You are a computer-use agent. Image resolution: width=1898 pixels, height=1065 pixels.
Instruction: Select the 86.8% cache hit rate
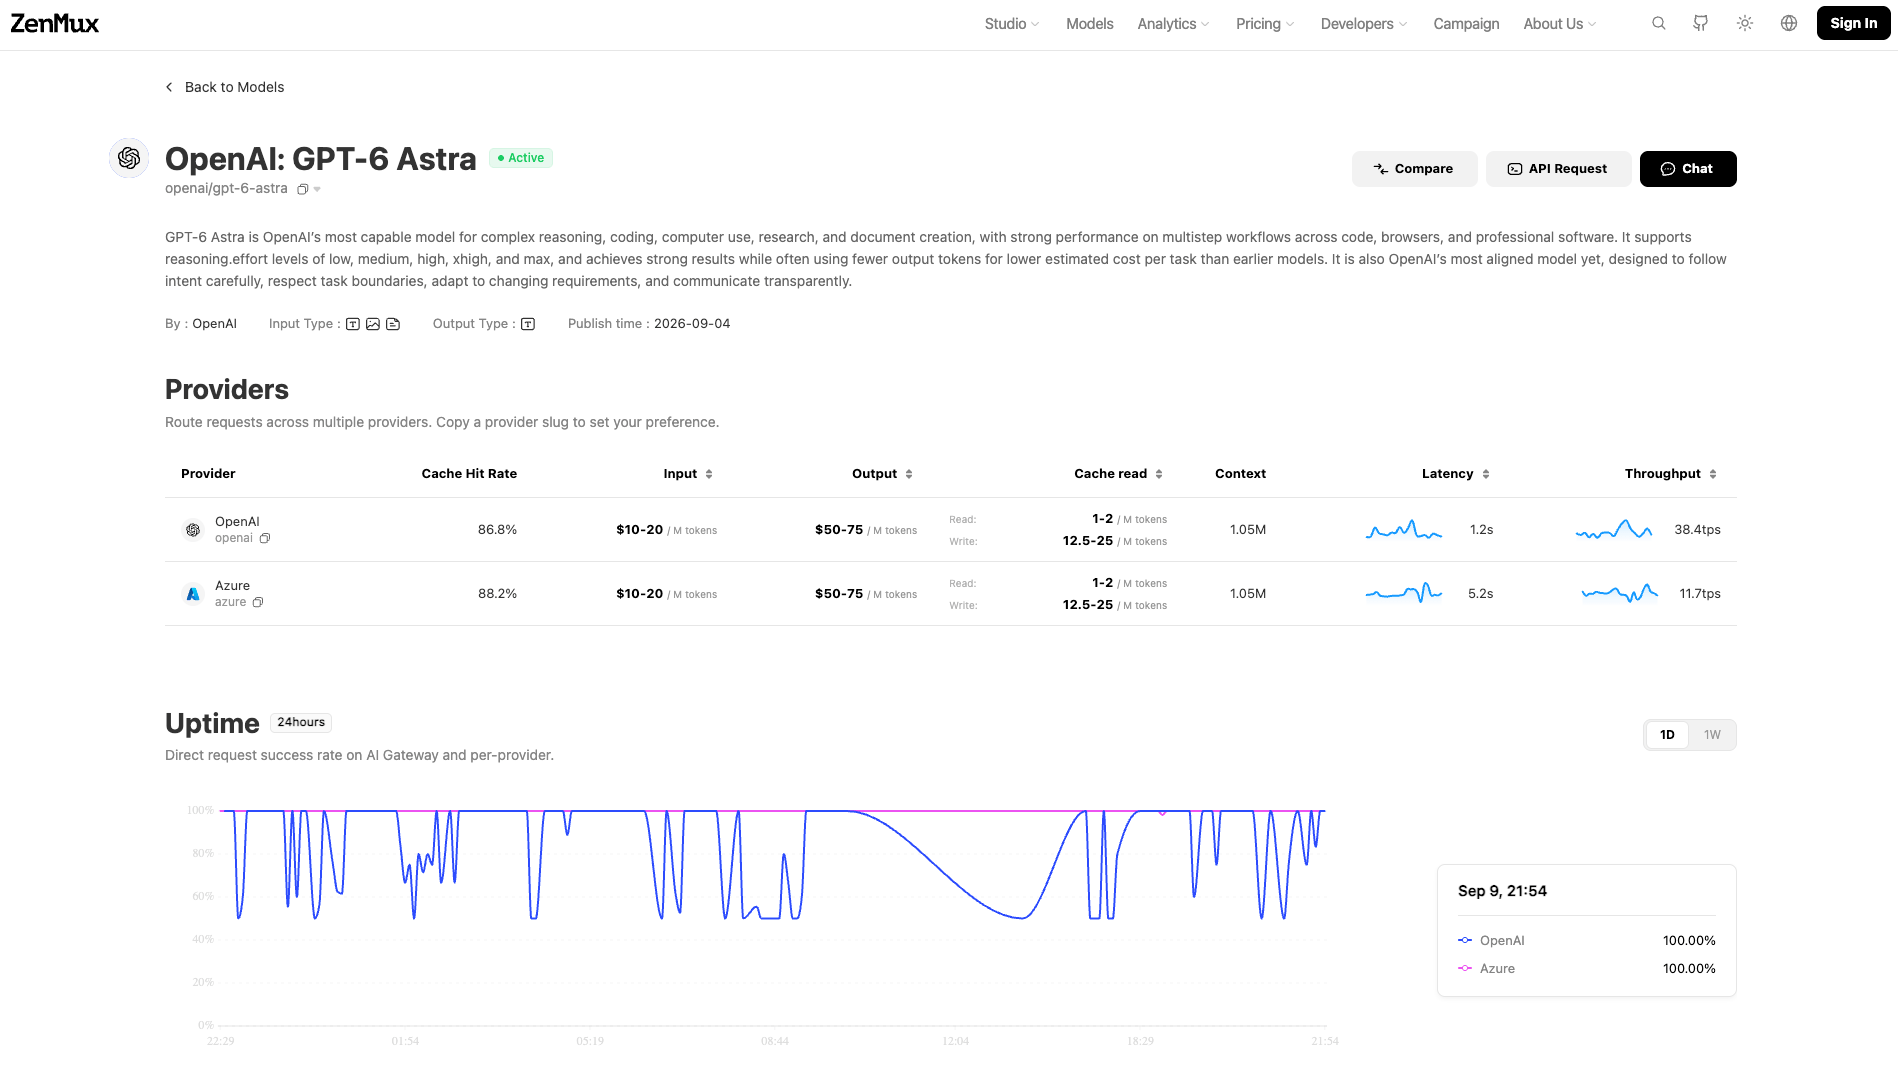coord(497,530)
